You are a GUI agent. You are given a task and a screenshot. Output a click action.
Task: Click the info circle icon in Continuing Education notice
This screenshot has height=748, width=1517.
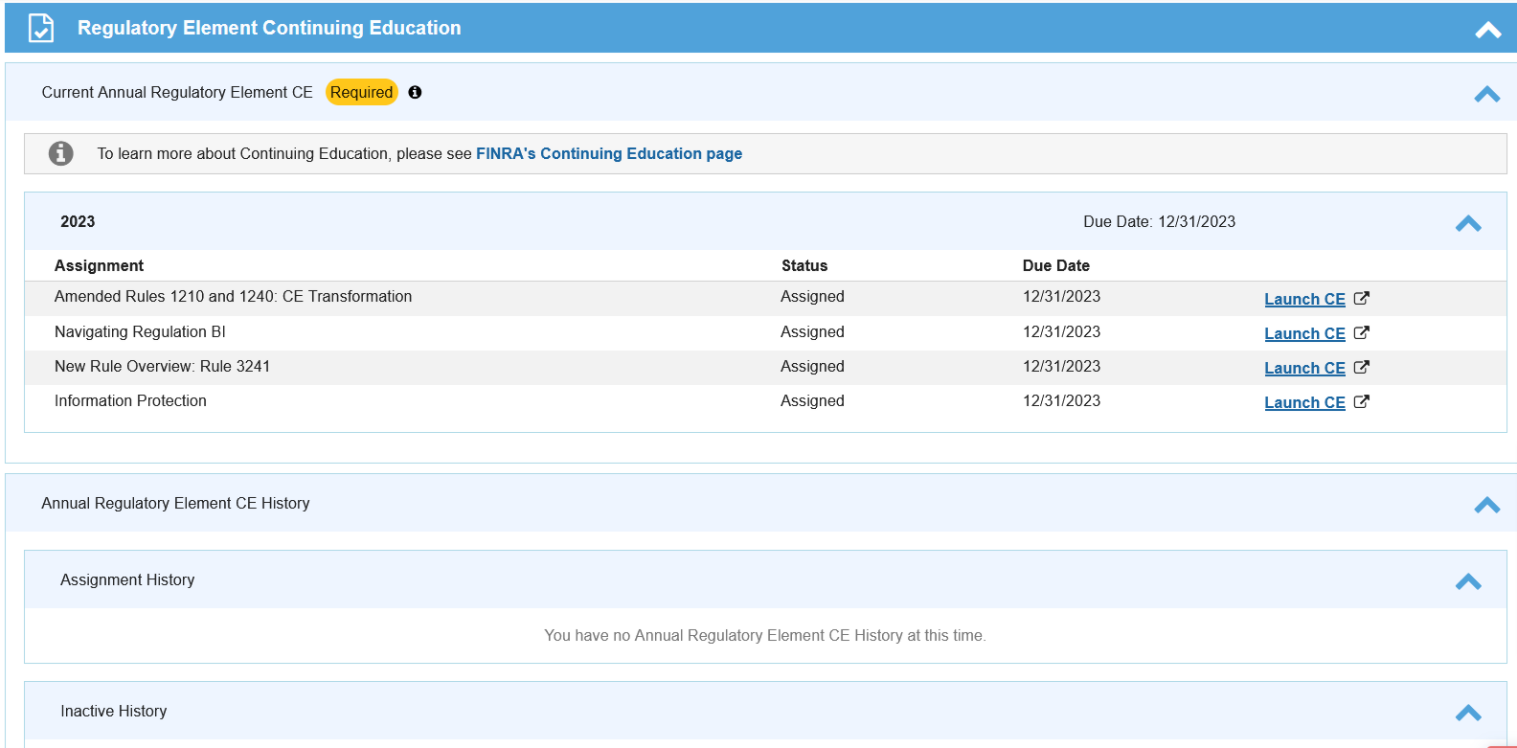pos(61,153)
